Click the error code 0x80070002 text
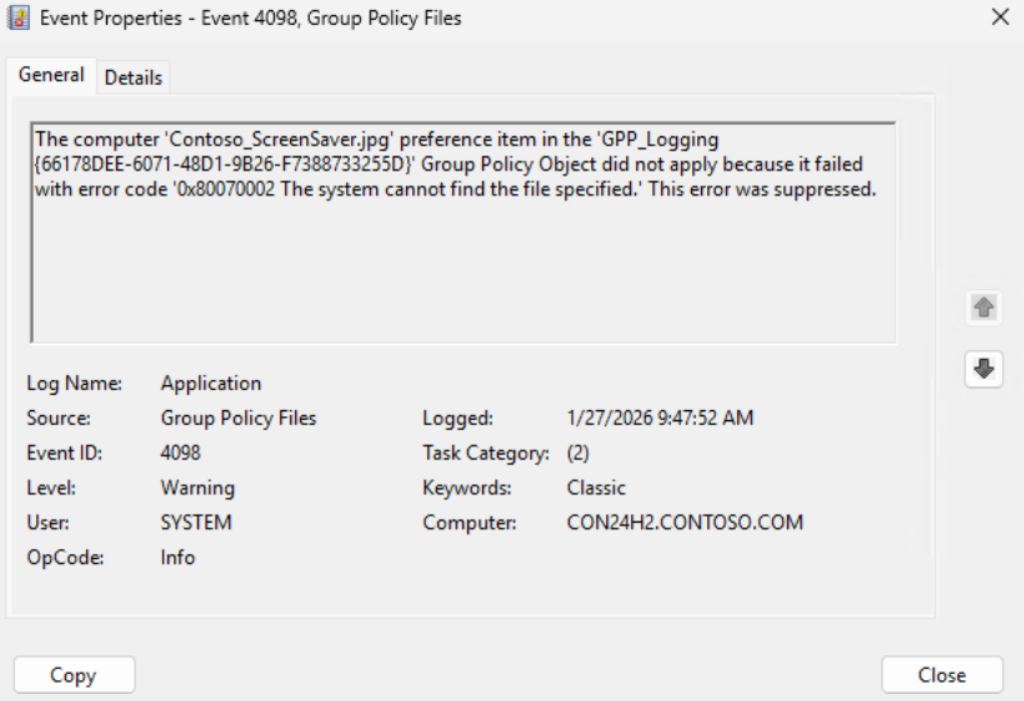 point(228,190)
